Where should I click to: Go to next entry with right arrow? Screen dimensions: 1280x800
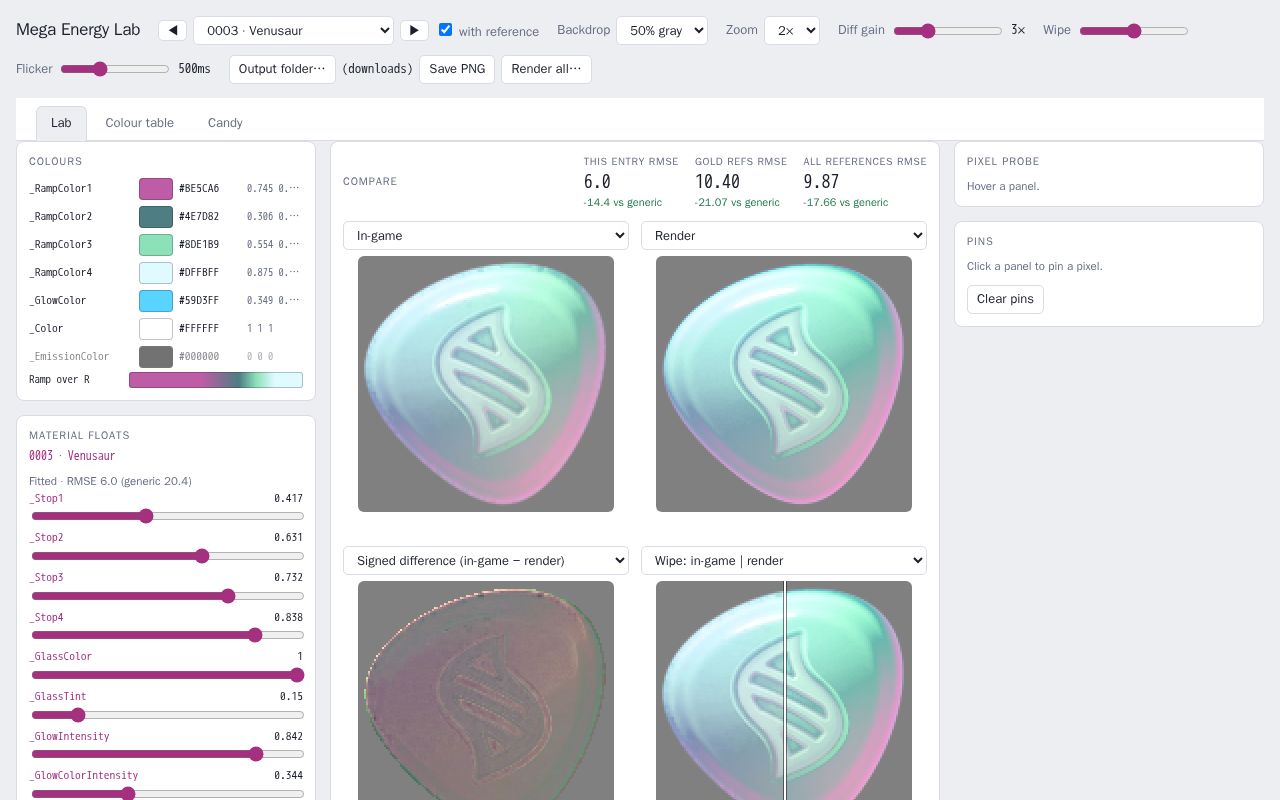(x=414, y=30)
